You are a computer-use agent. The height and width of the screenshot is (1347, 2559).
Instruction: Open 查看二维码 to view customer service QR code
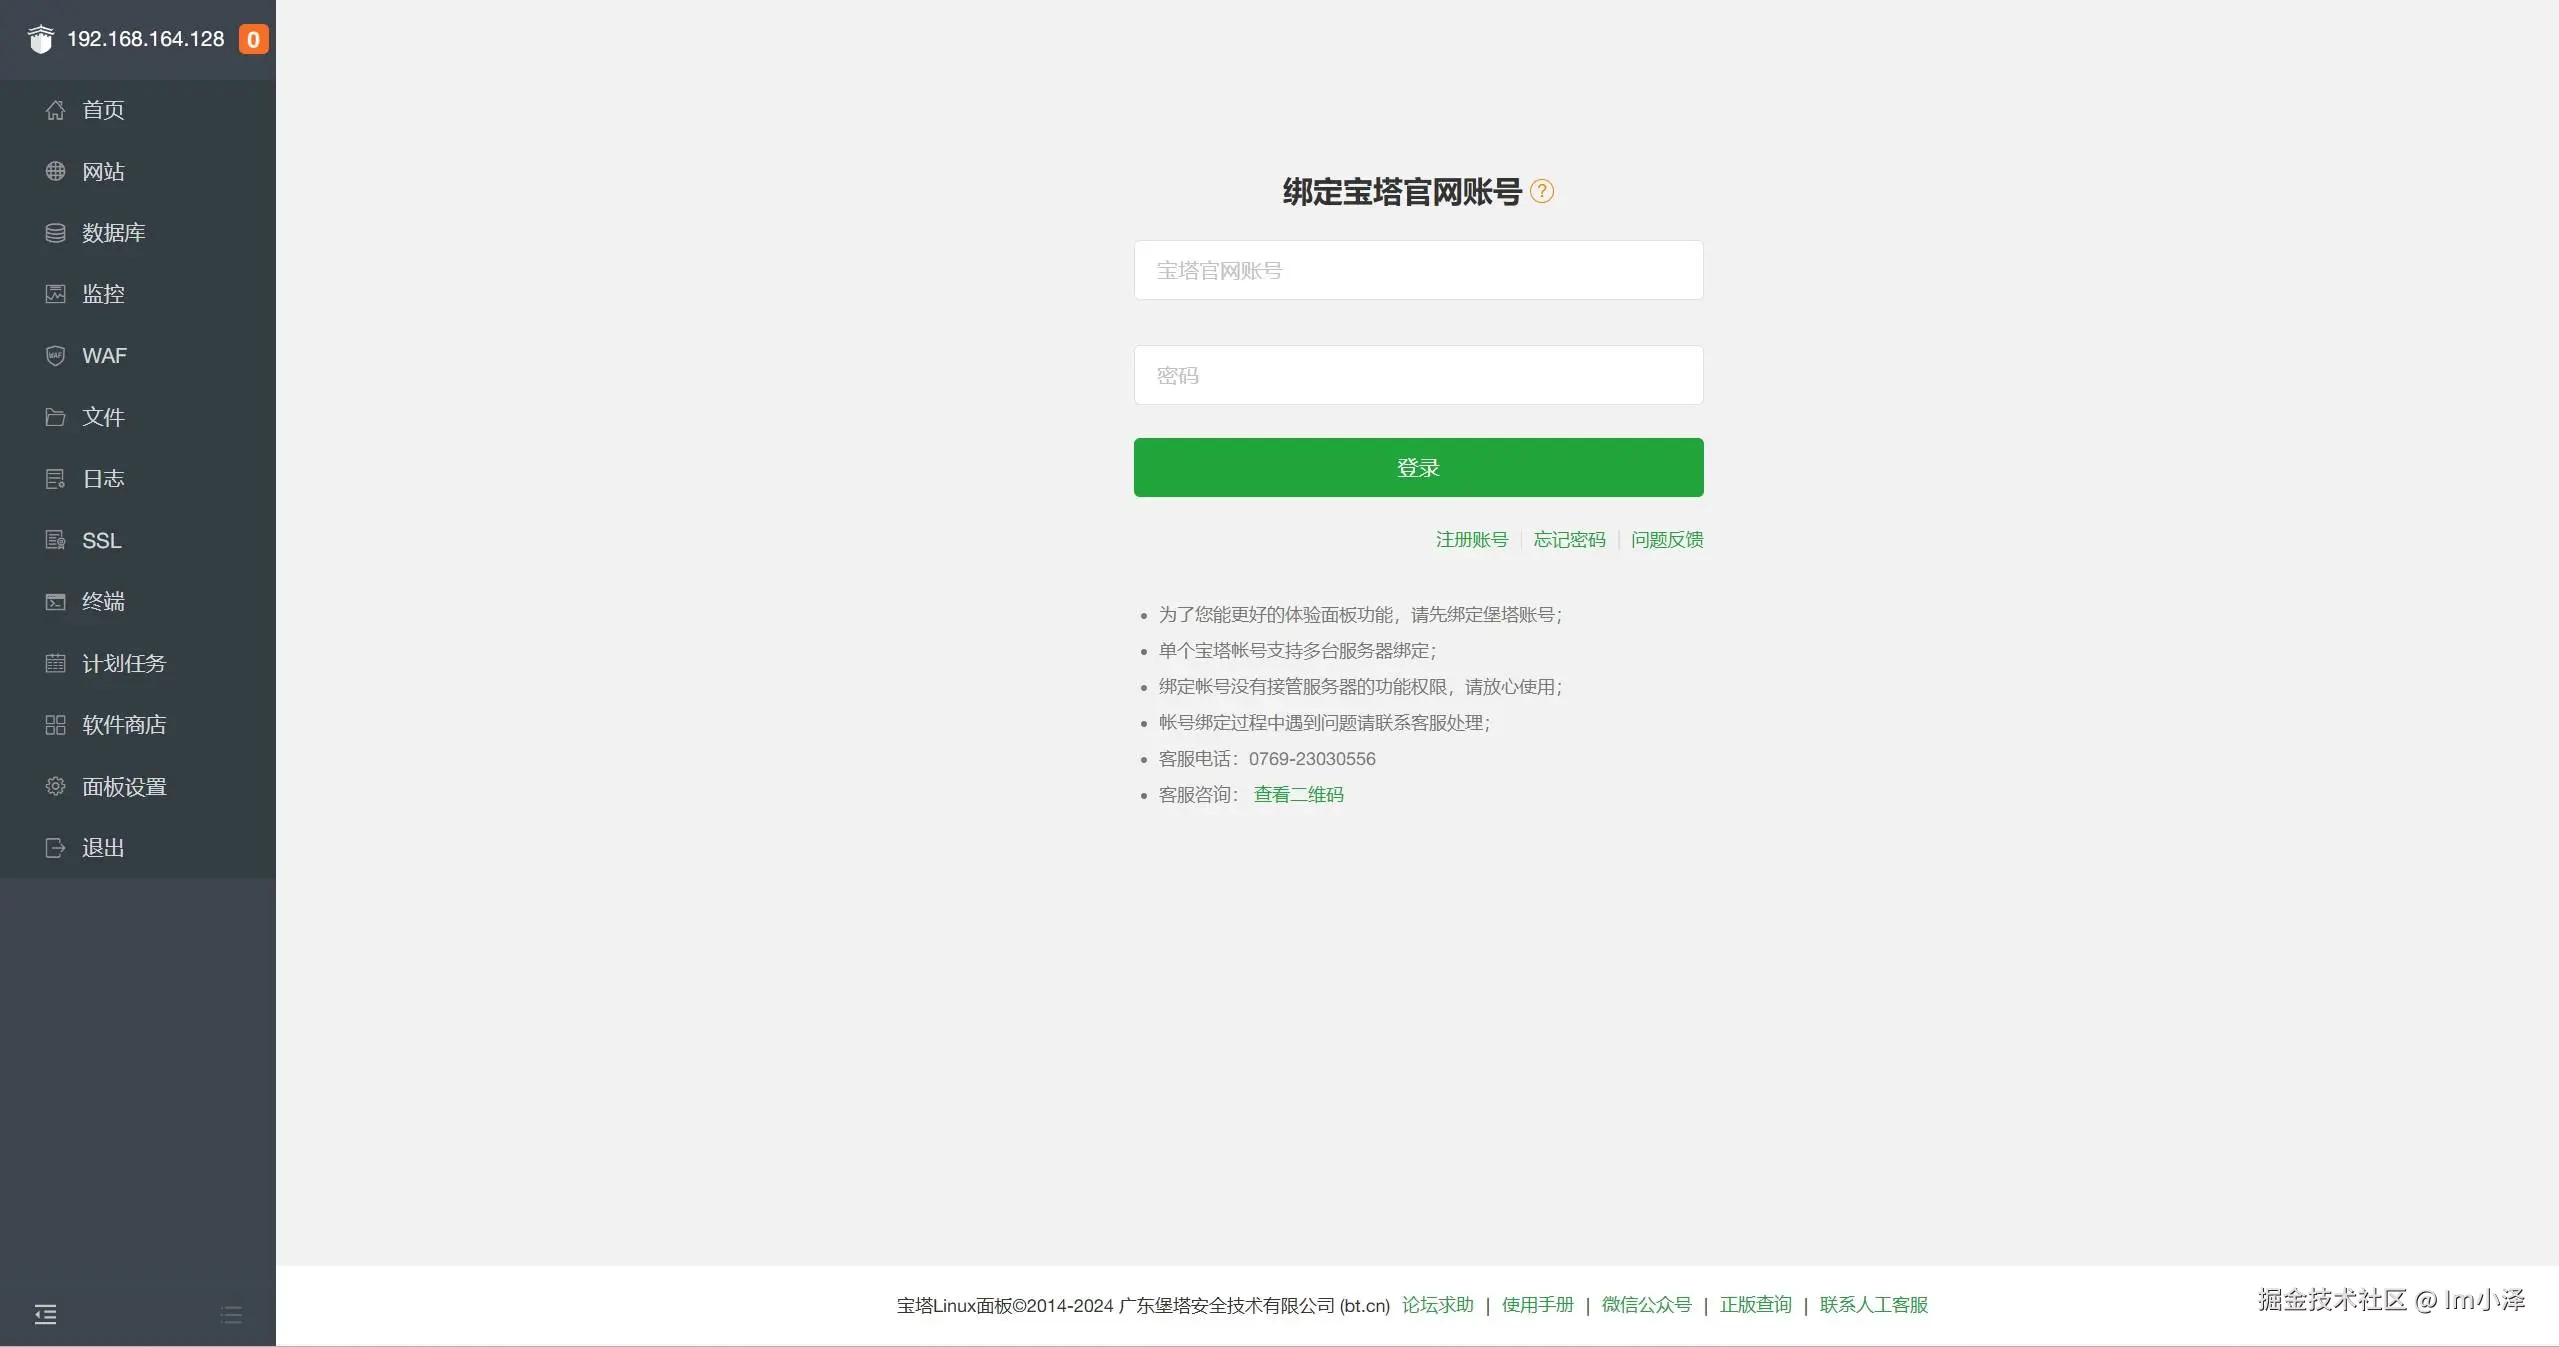pyautogui.click(x=1298, y=794)
